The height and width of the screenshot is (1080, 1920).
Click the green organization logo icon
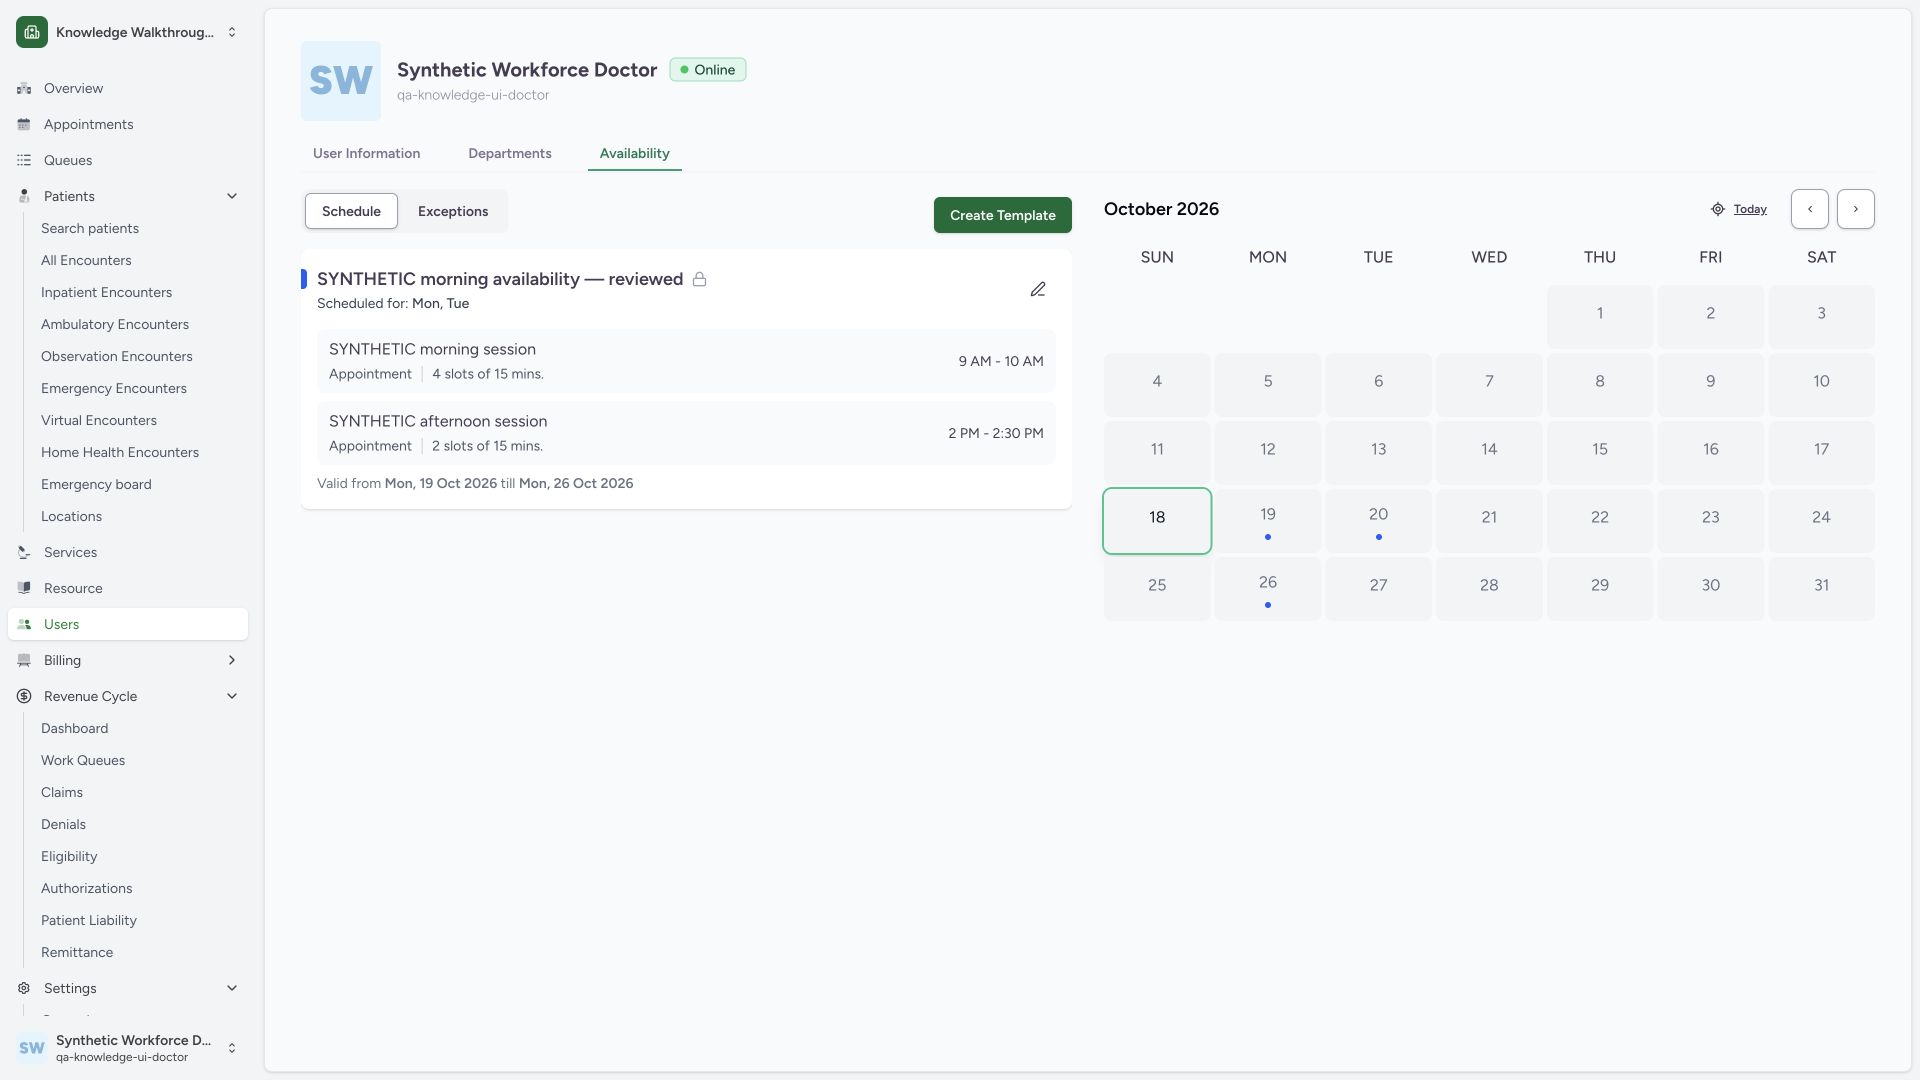pyautogui.click(x=32, y=32)
